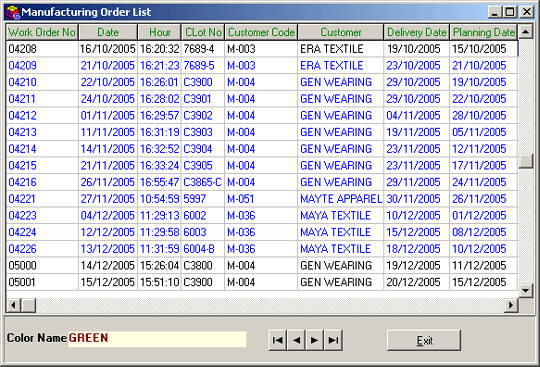Click the Work Order No column header
Viewport: 540px width, 367px height.
(42, 32)
